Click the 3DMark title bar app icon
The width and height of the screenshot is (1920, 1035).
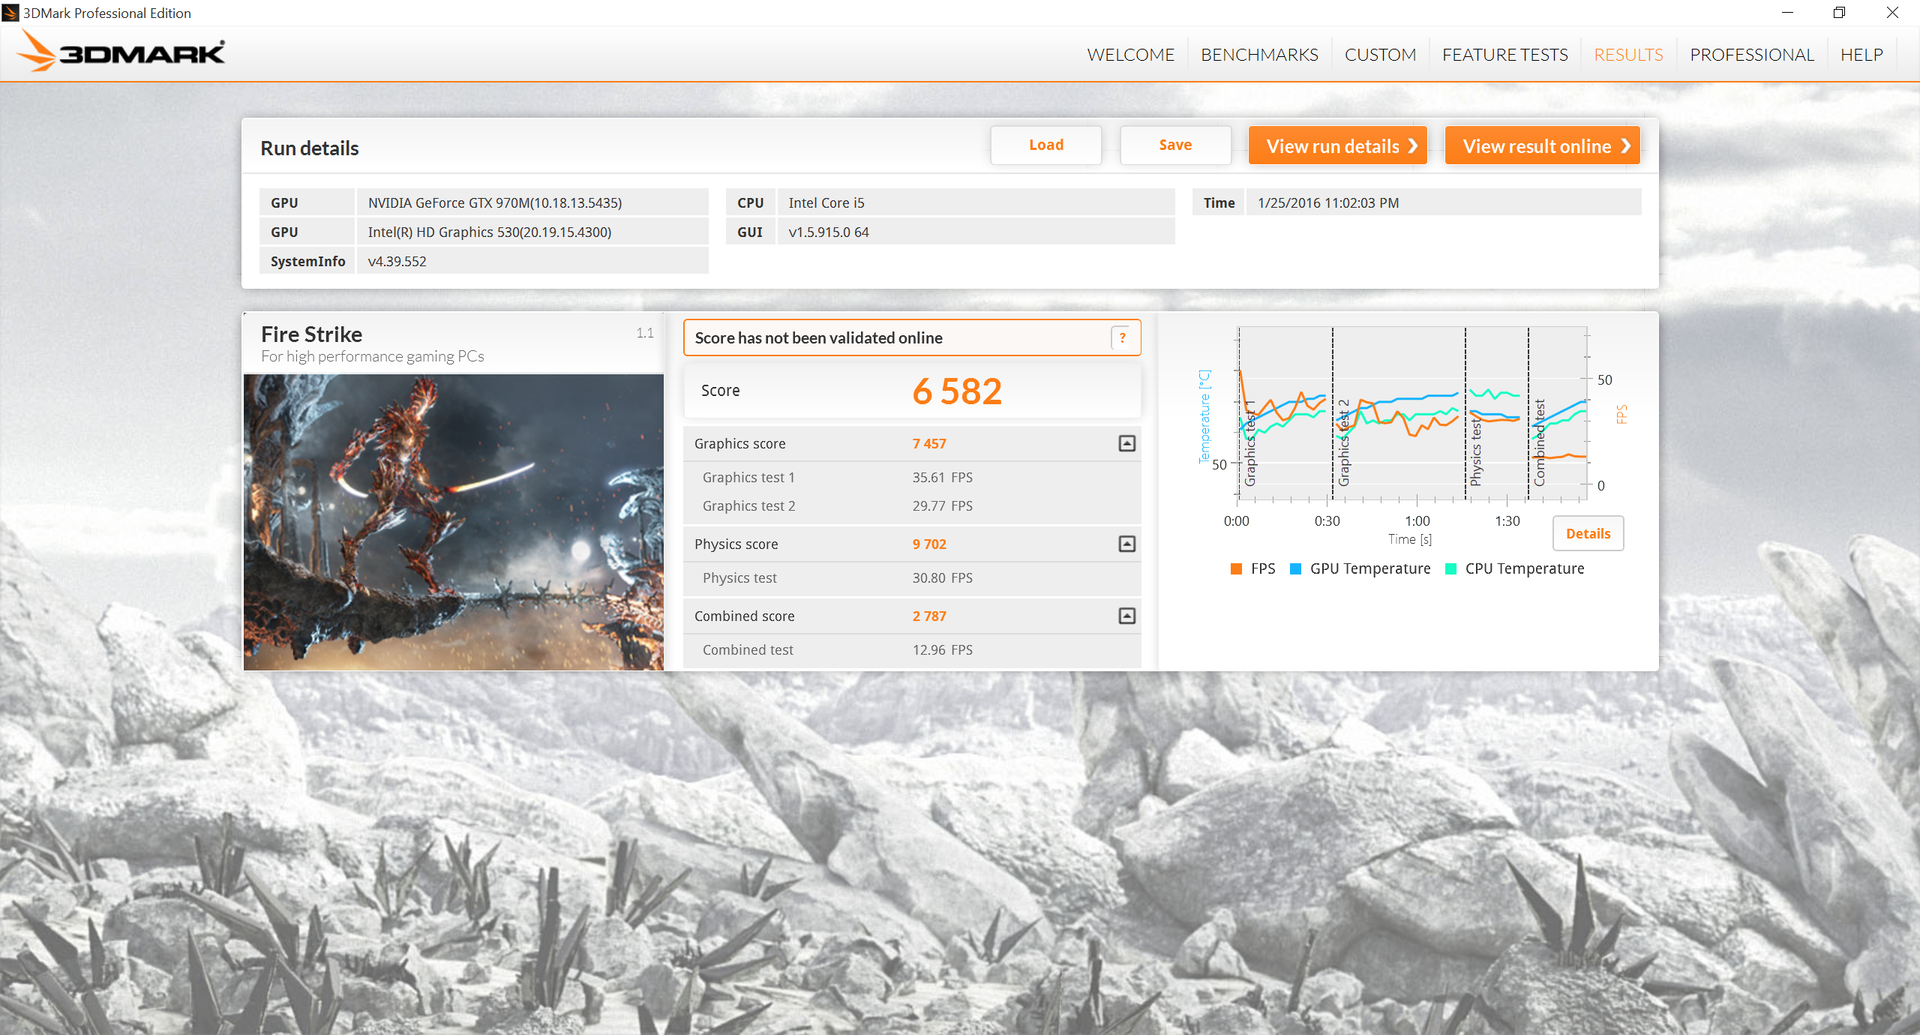10,13
